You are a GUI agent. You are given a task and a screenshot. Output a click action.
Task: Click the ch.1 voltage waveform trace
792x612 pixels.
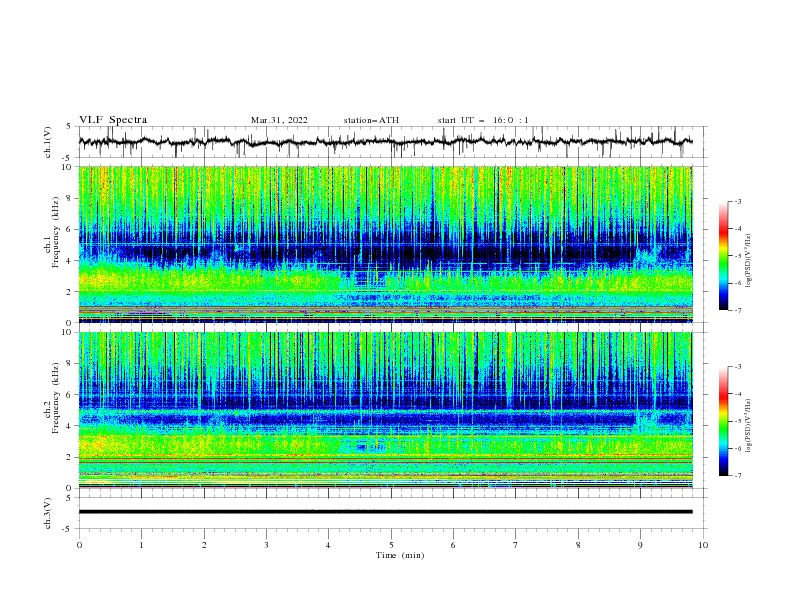pyautogui.click(x=385, y=142)
